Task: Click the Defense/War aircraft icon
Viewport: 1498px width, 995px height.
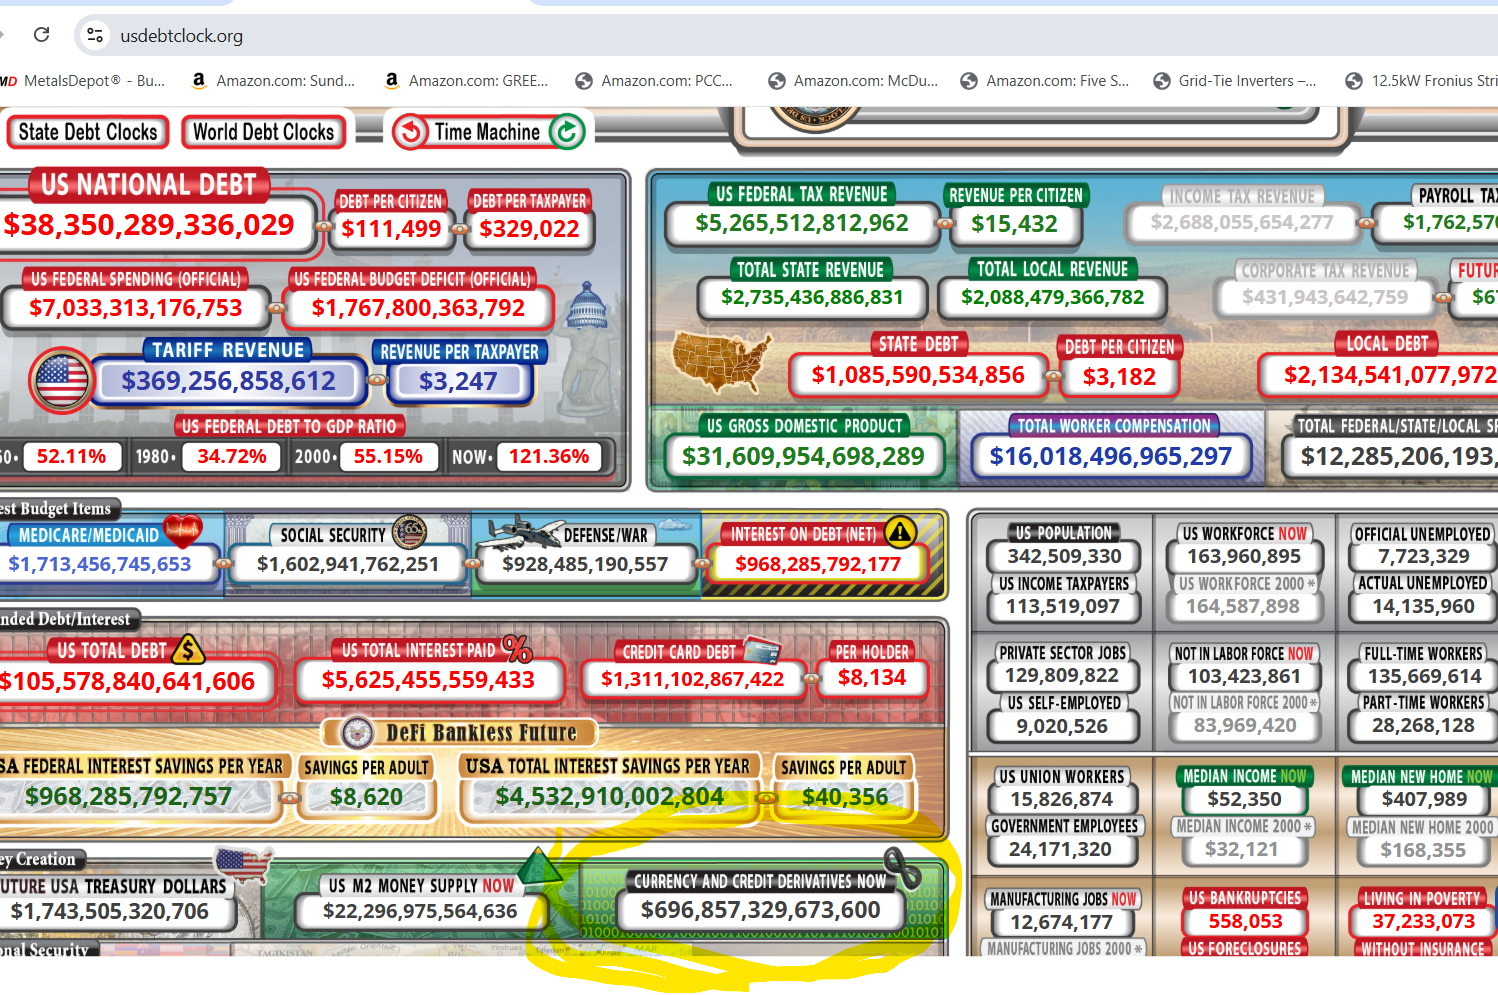Action: 518,533
